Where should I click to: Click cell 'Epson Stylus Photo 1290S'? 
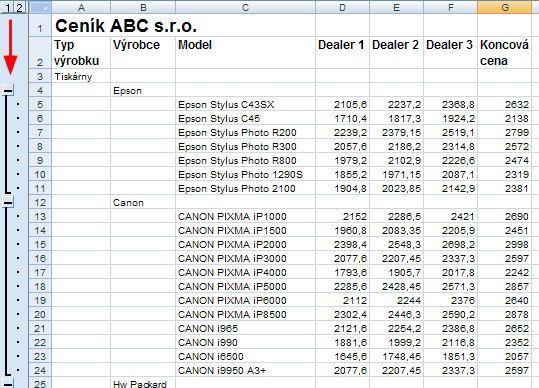pos(245,175)
